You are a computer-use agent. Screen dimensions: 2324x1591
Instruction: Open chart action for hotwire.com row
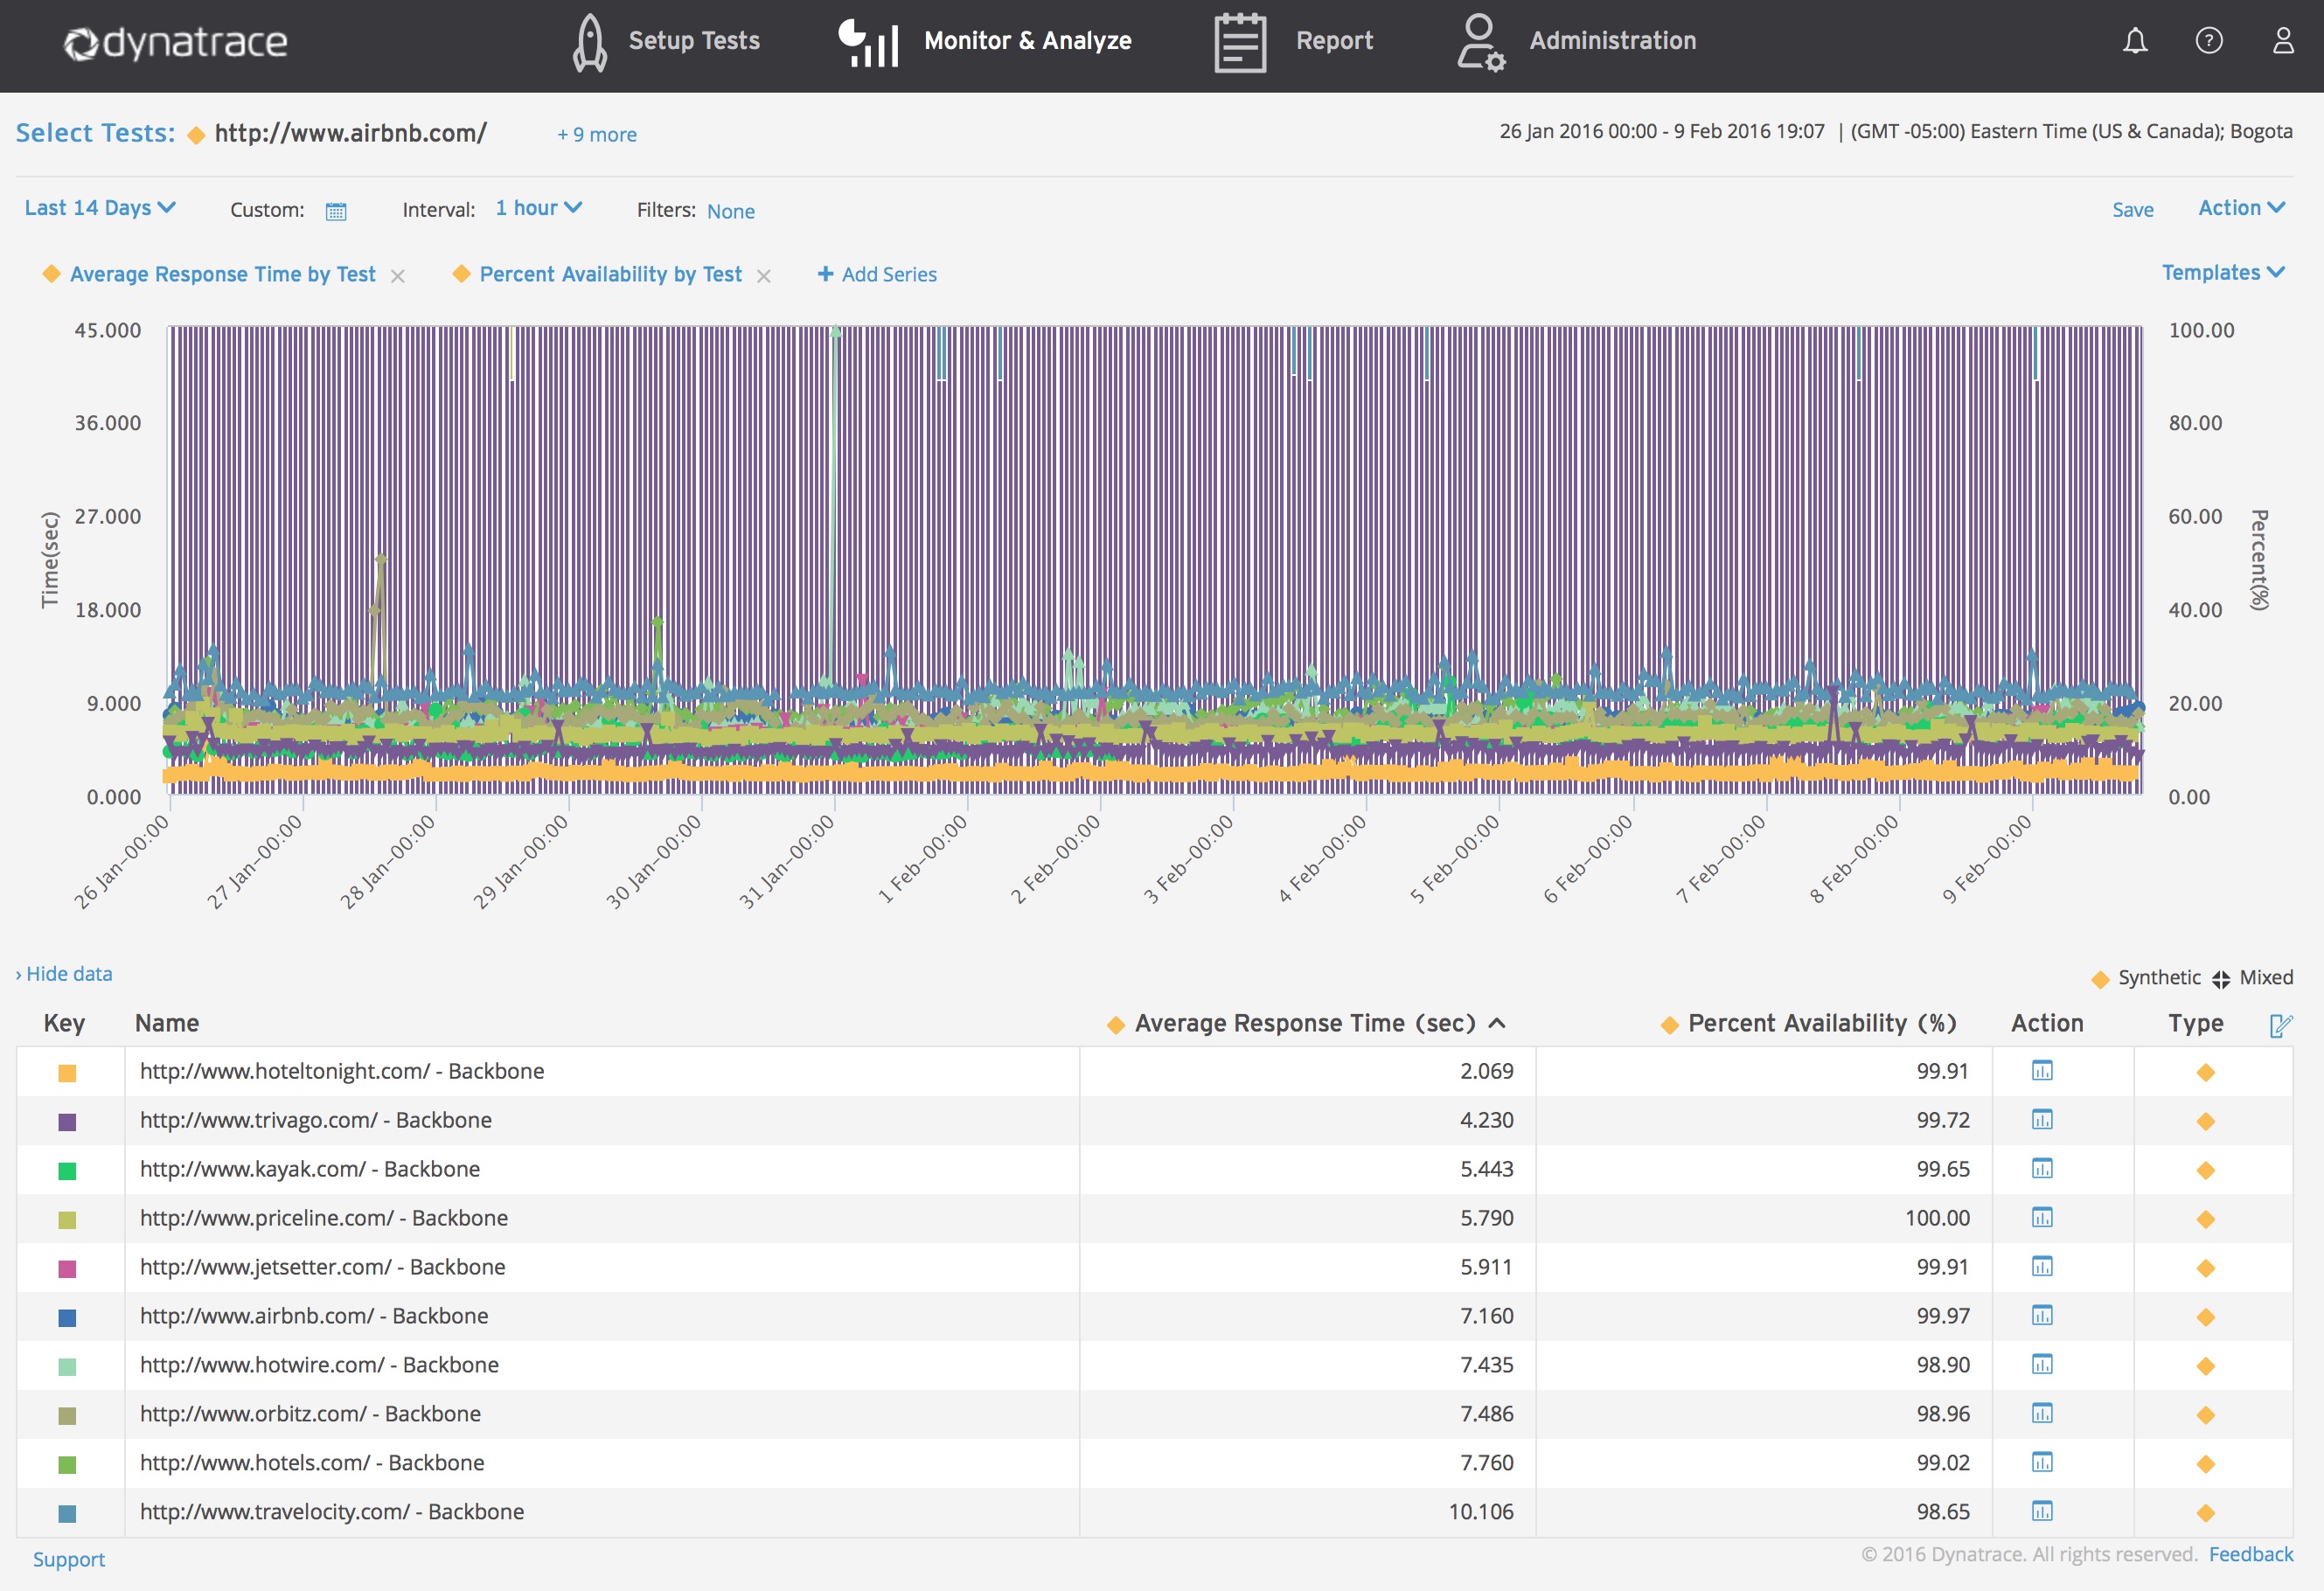(x=2042, y=1365)
